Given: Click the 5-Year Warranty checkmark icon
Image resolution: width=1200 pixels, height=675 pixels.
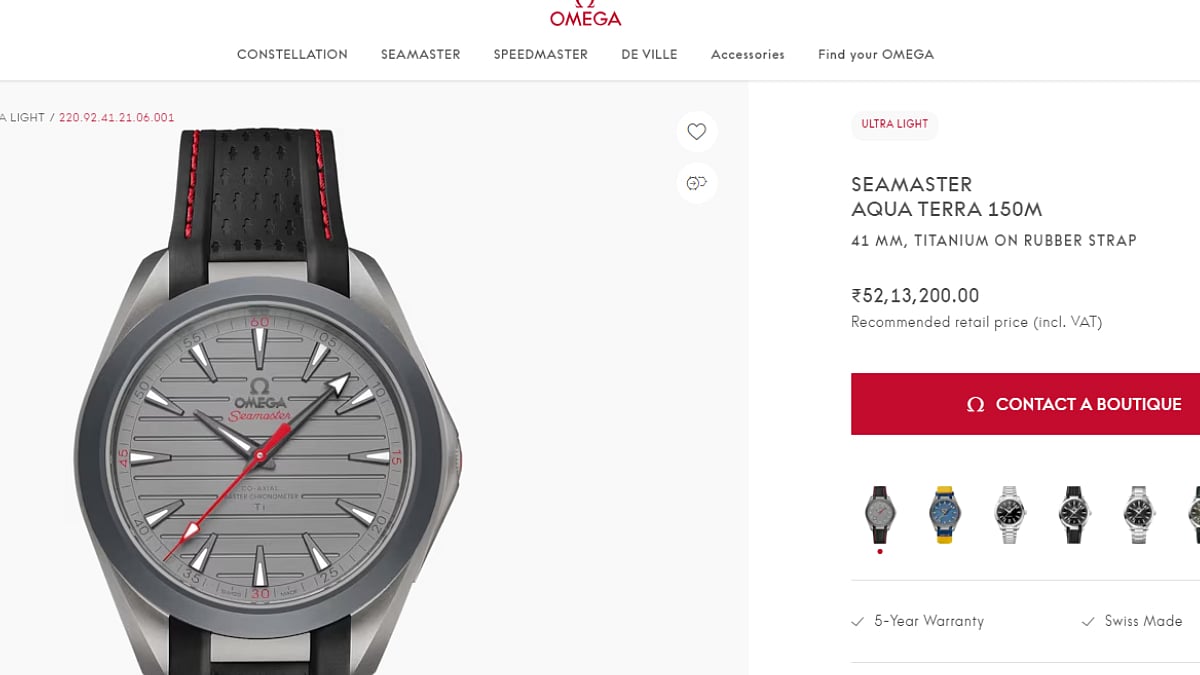Looking at the screenshot, I should (857, 622).
